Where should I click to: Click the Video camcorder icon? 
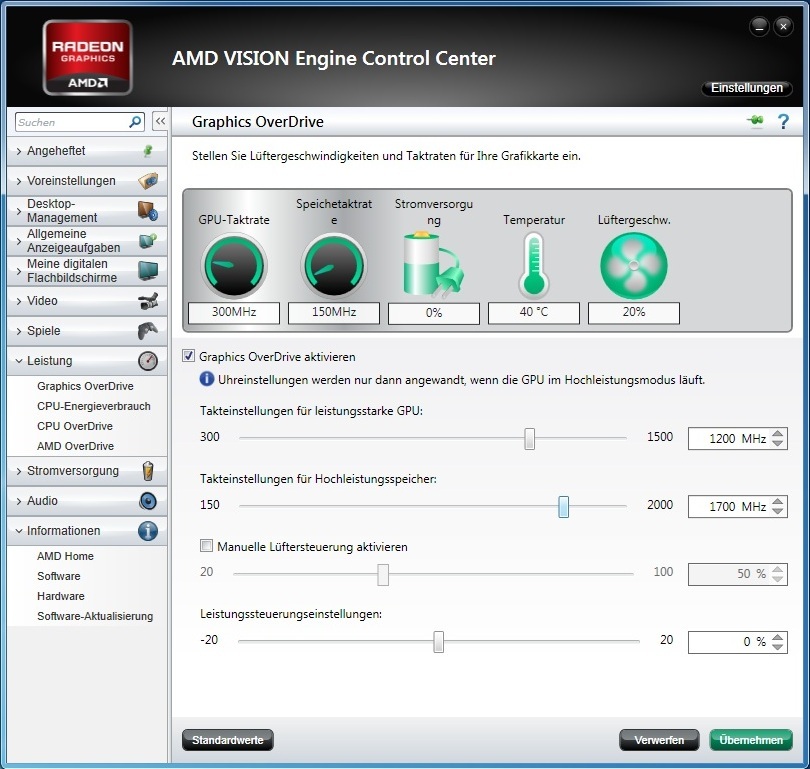click(148, 301)
